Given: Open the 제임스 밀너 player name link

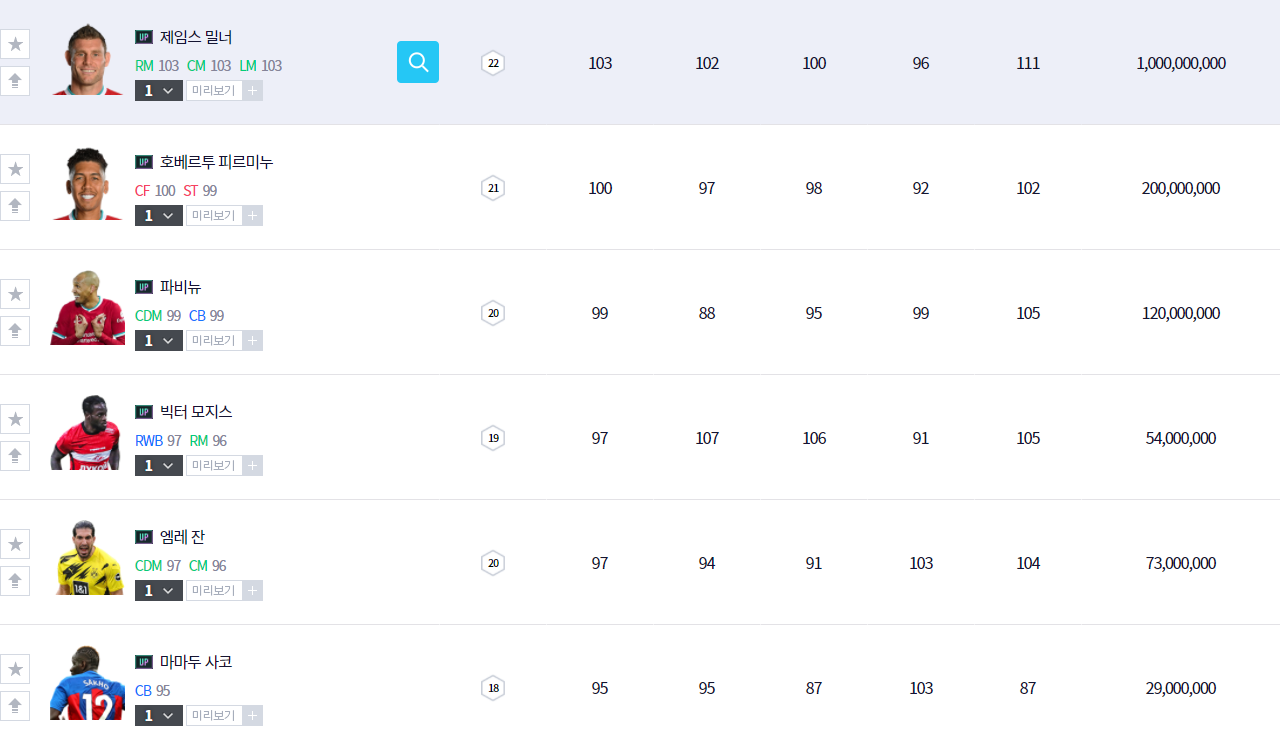Looking at the screenshot, I should pos(196,37).
